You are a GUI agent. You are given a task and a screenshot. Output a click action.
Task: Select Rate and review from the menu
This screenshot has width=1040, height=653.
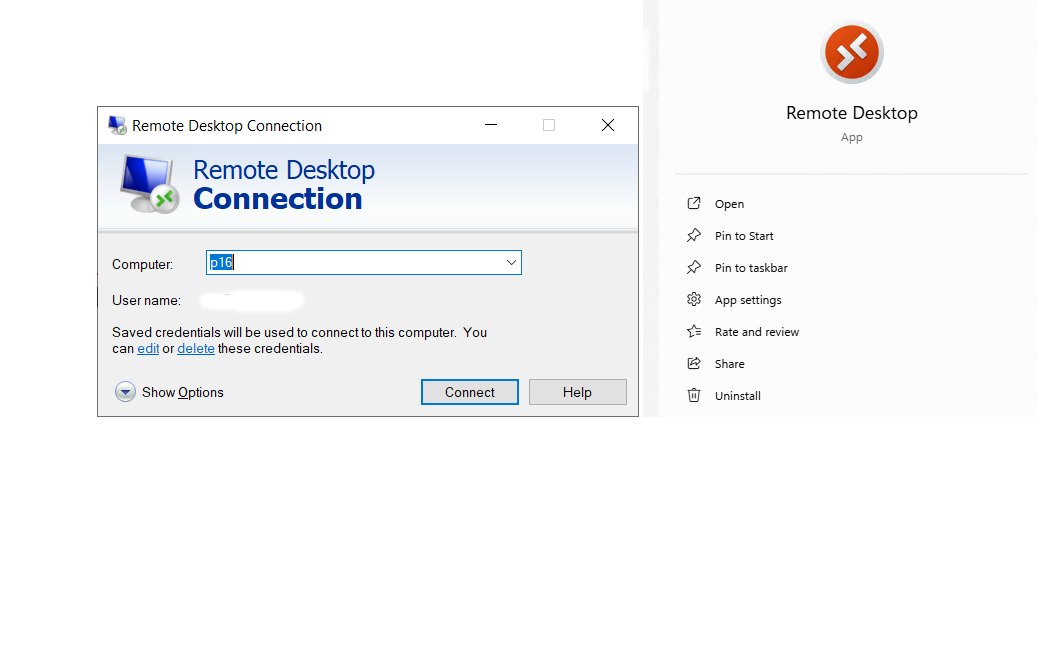757,331
